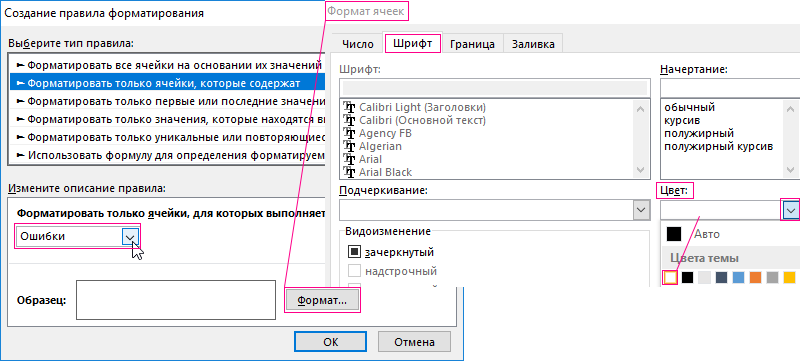
Task: Select Форматировать только ячейки, которые содержат
Action: click(x=167, y=83)
